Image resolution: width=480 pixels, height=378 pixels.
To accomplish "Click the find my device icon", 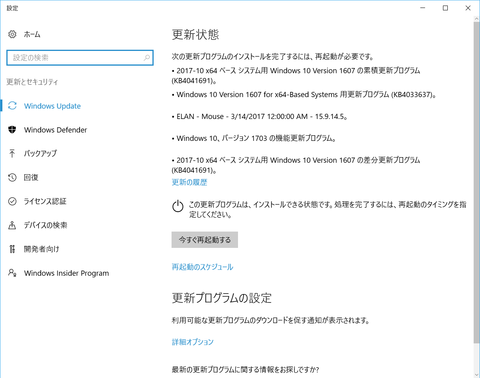I will click(x=12, y=225).
